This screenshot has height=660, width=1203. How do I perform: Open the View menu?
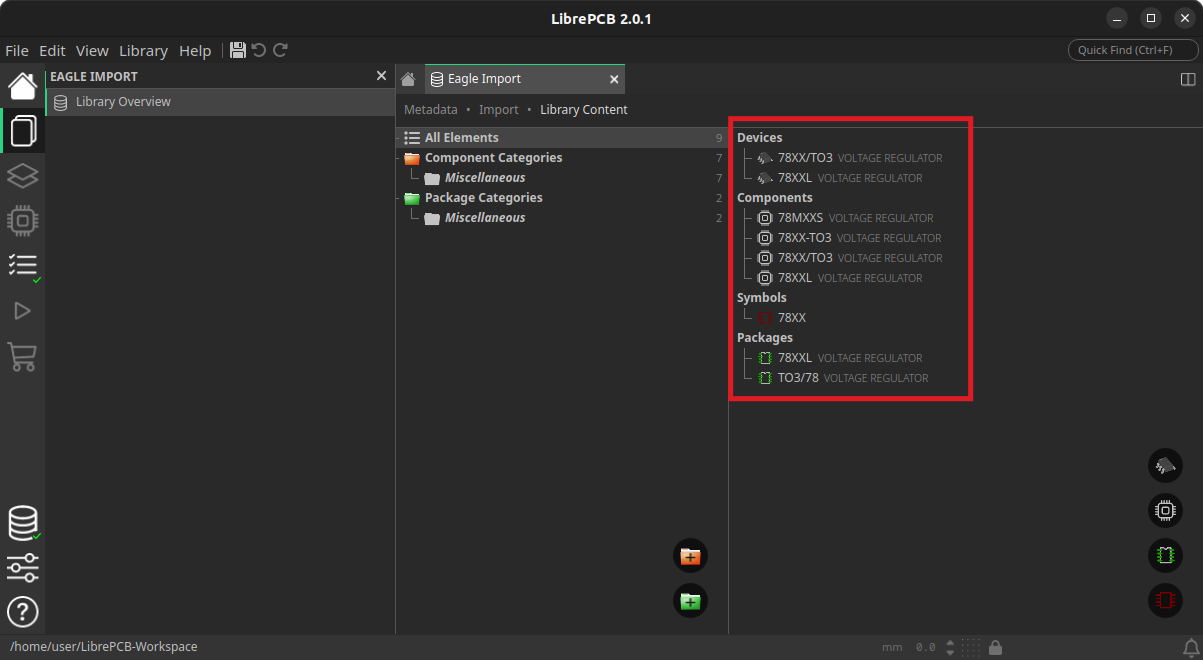coord(92,50)
